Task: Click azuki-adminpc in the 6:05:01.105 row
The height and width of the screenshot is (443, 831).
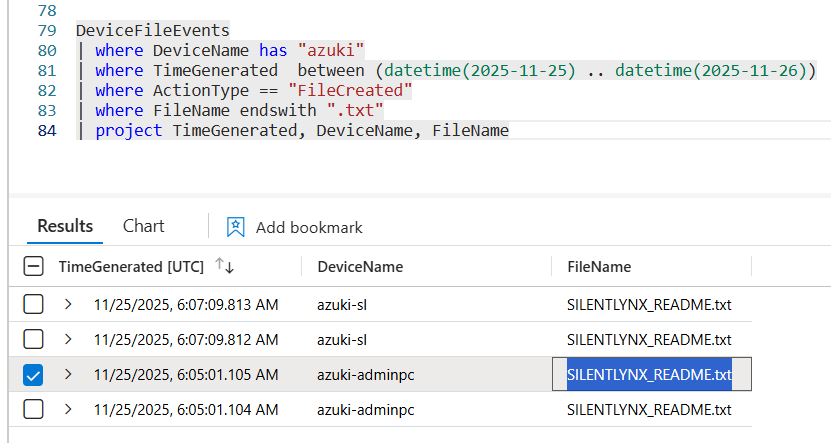Action: [x=366, y=375]
